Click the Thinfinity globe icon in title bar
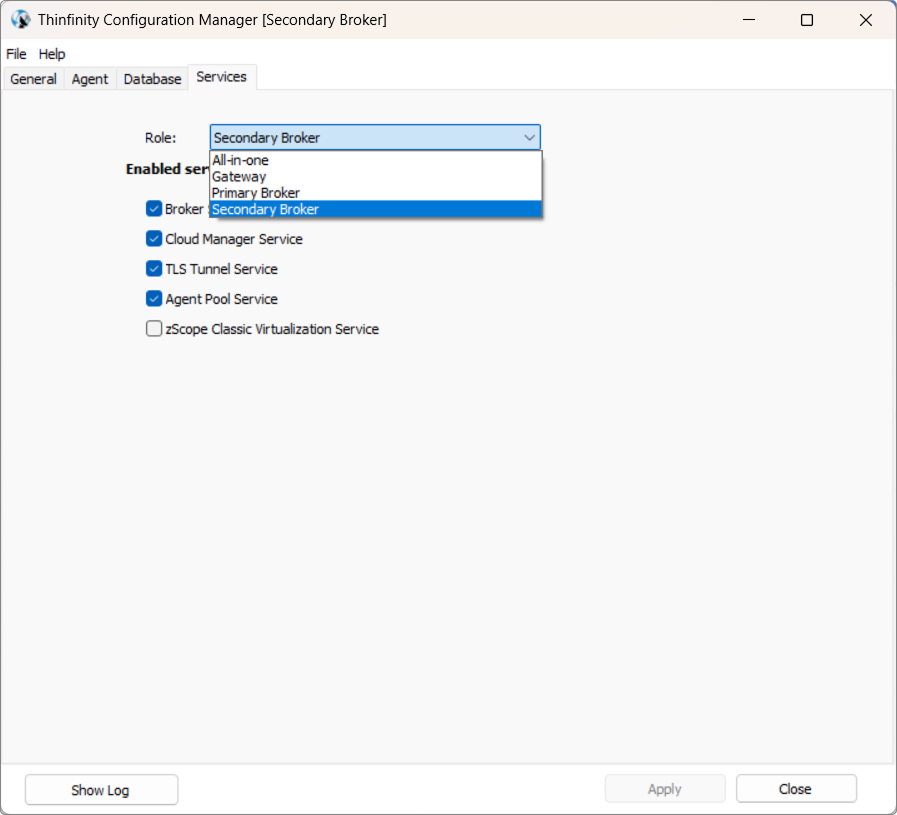Image resolution: width=897 pixels, height=815 pixels. [x=20, y=20]
